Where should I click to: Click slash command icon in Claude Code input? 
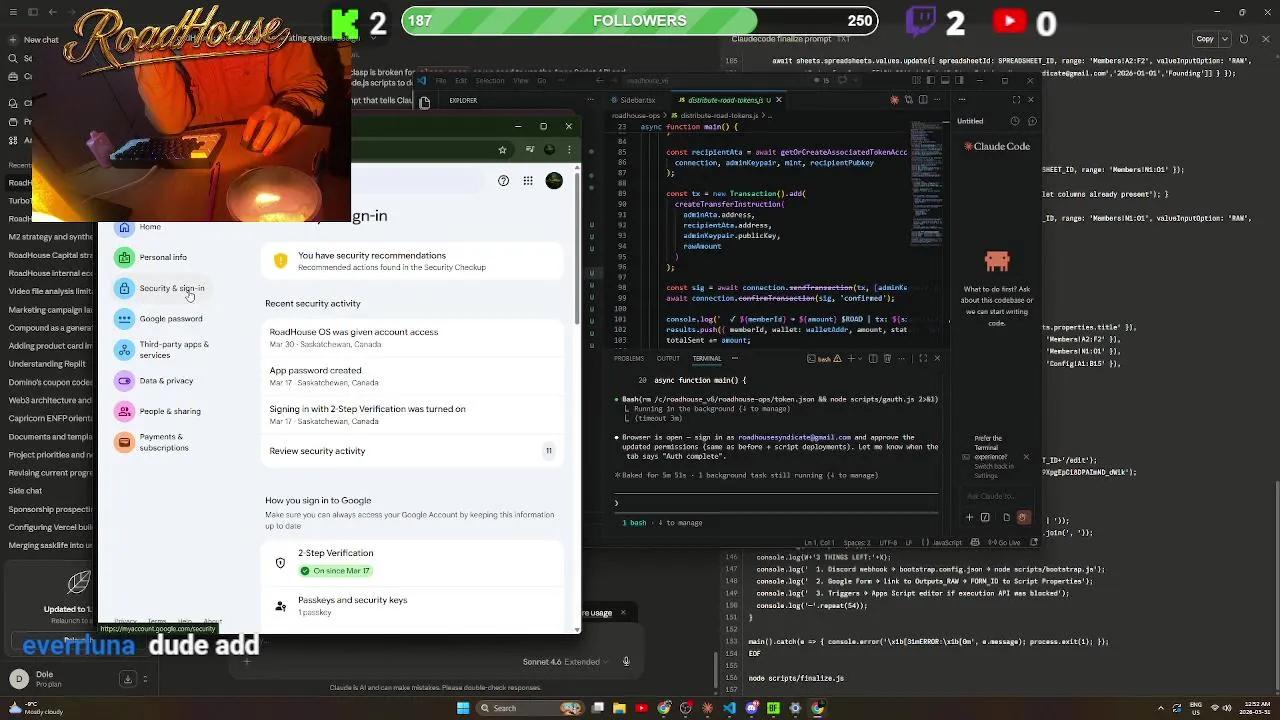[985, 518]
